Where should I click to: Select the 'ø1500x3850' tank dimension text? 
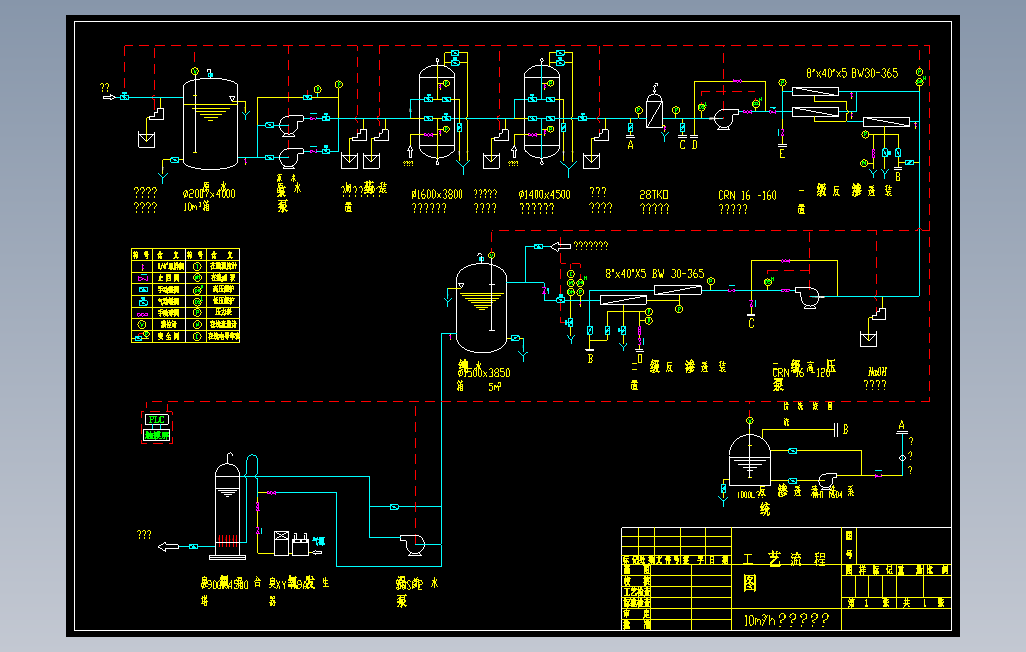tap(484, 372)
